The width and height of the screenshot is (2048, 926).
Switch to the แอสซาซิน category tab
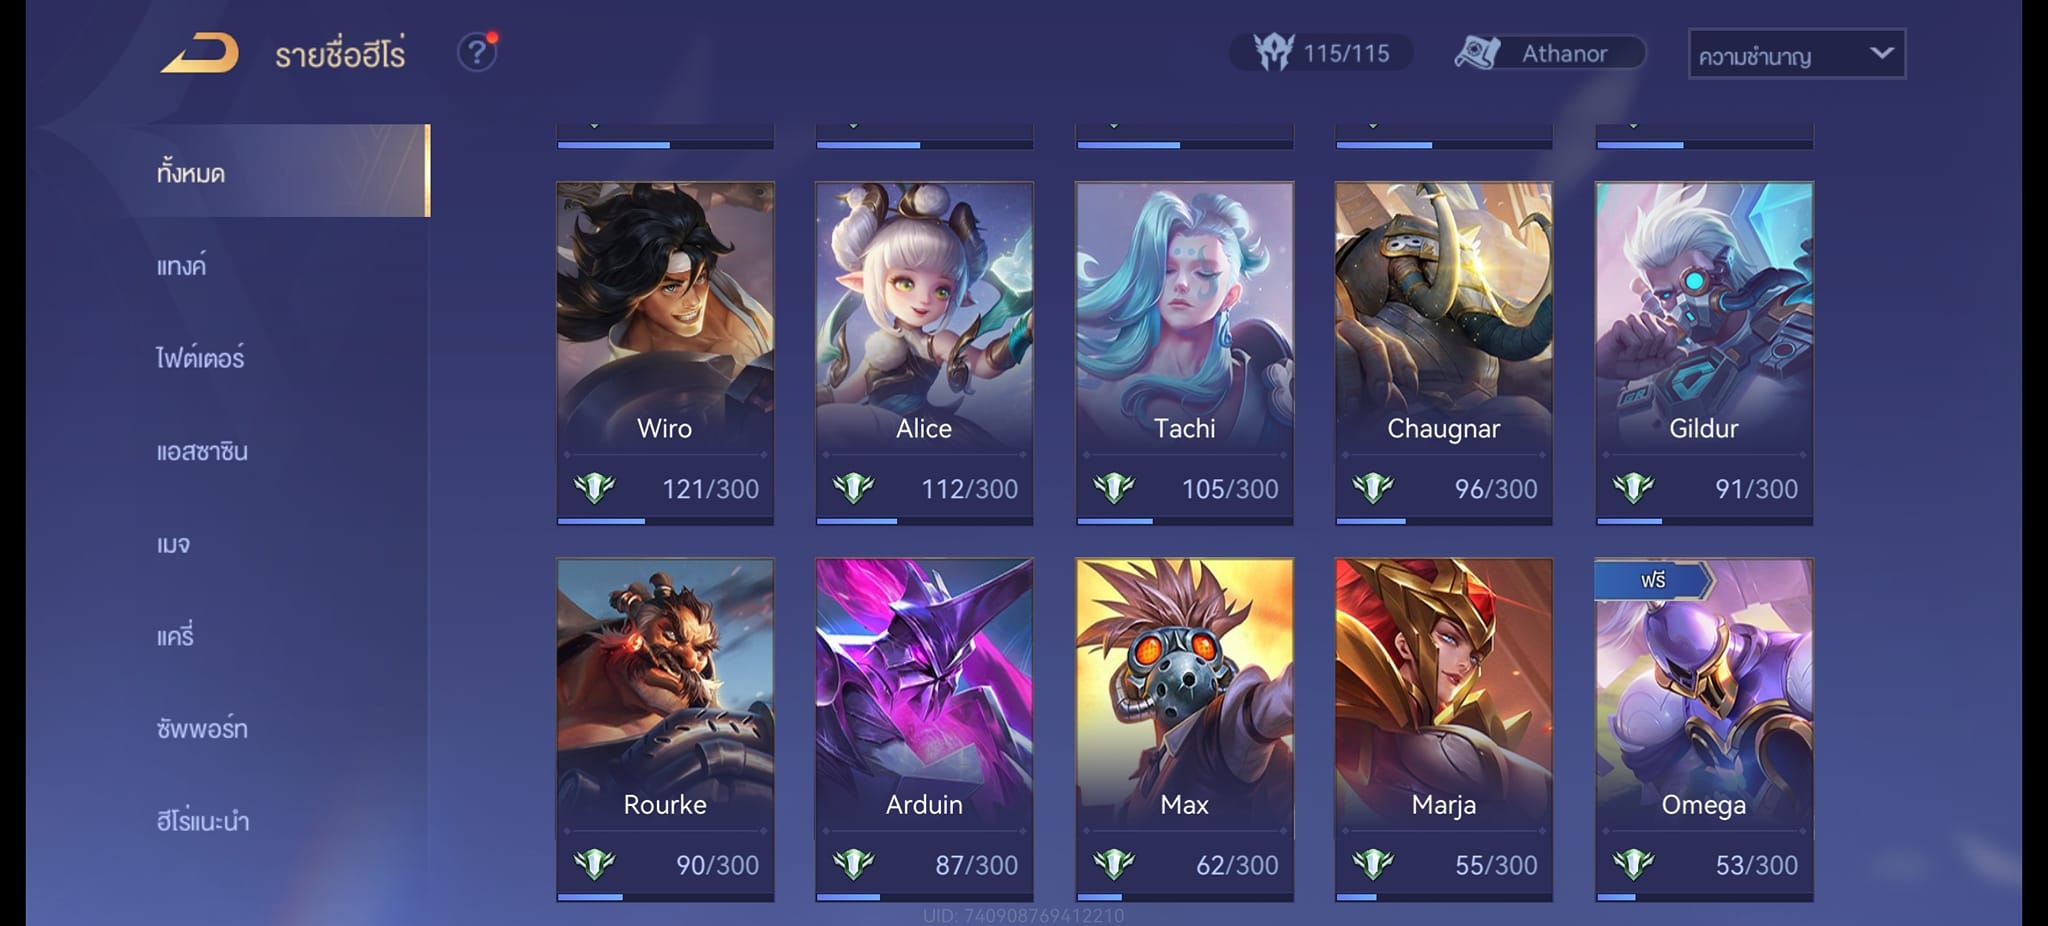202,451
